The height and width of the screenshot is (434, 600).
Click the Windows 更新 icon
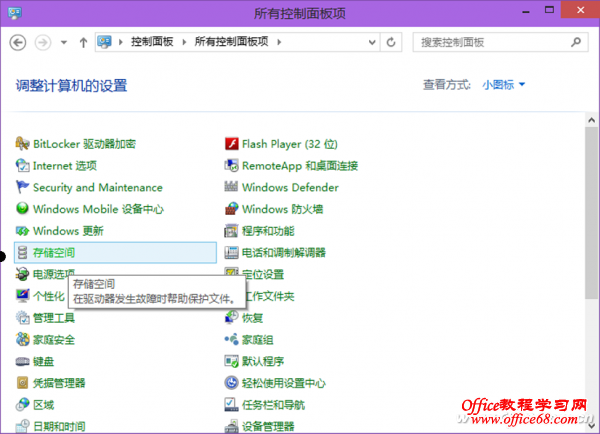point(22,231)
